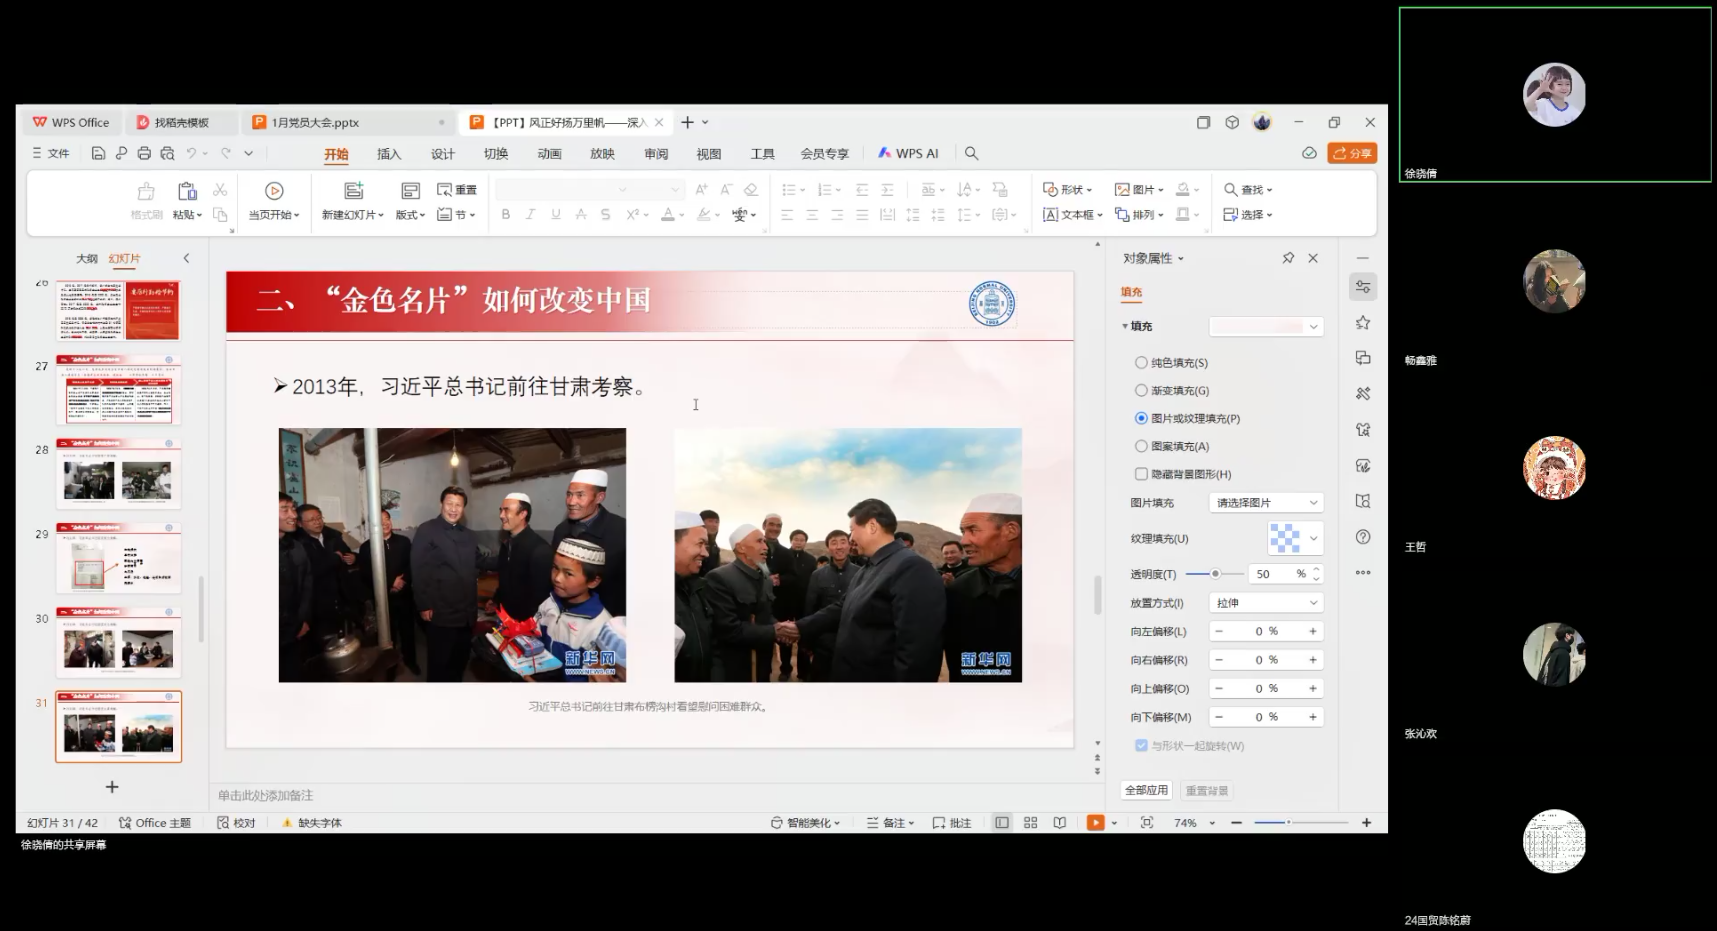This screenshot has height=931, width=1717.
Task: Open the 放置方式 拉伸 dropdown
Action: (1266, 603)
